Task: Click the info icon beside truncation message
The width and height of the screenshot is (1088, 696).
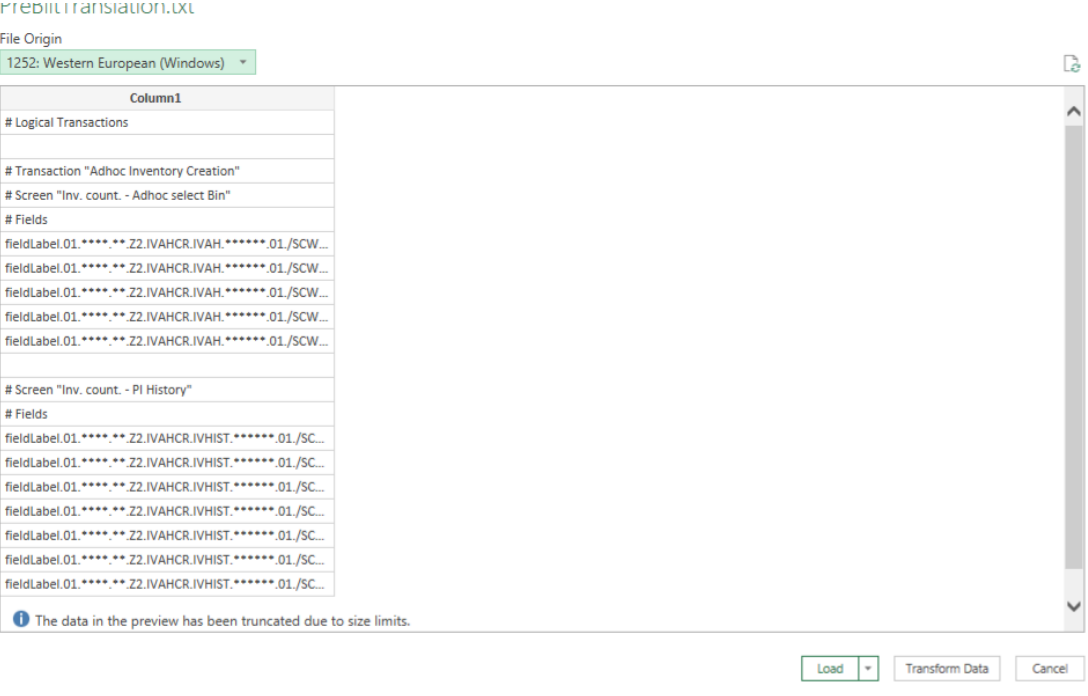Action: tap(21, 620)
